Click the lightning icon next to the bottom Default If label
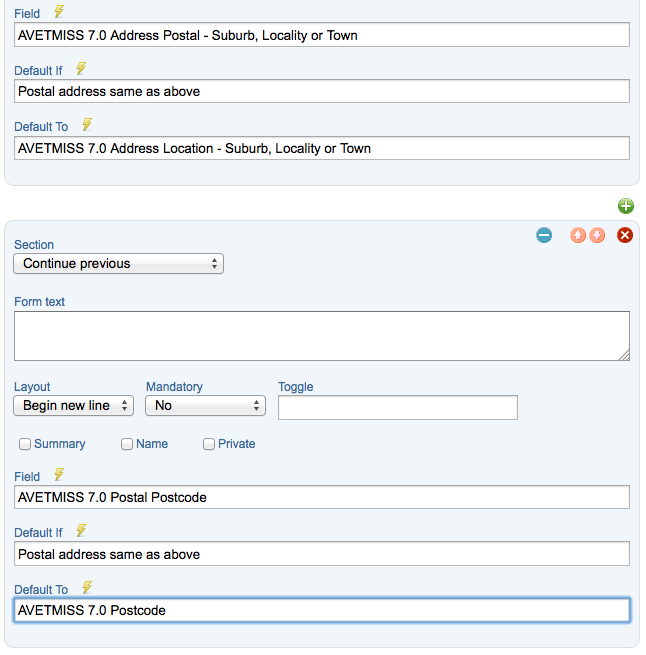Screen dimensions: 646x655 [81, 531]
